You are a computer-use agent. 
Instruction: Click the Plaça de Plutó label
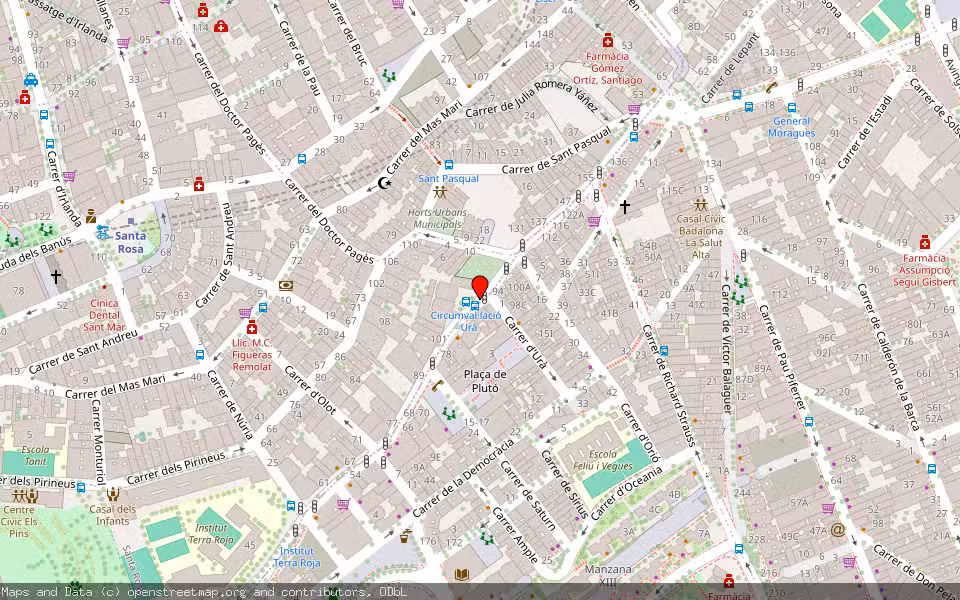click(x=485, y=381)
